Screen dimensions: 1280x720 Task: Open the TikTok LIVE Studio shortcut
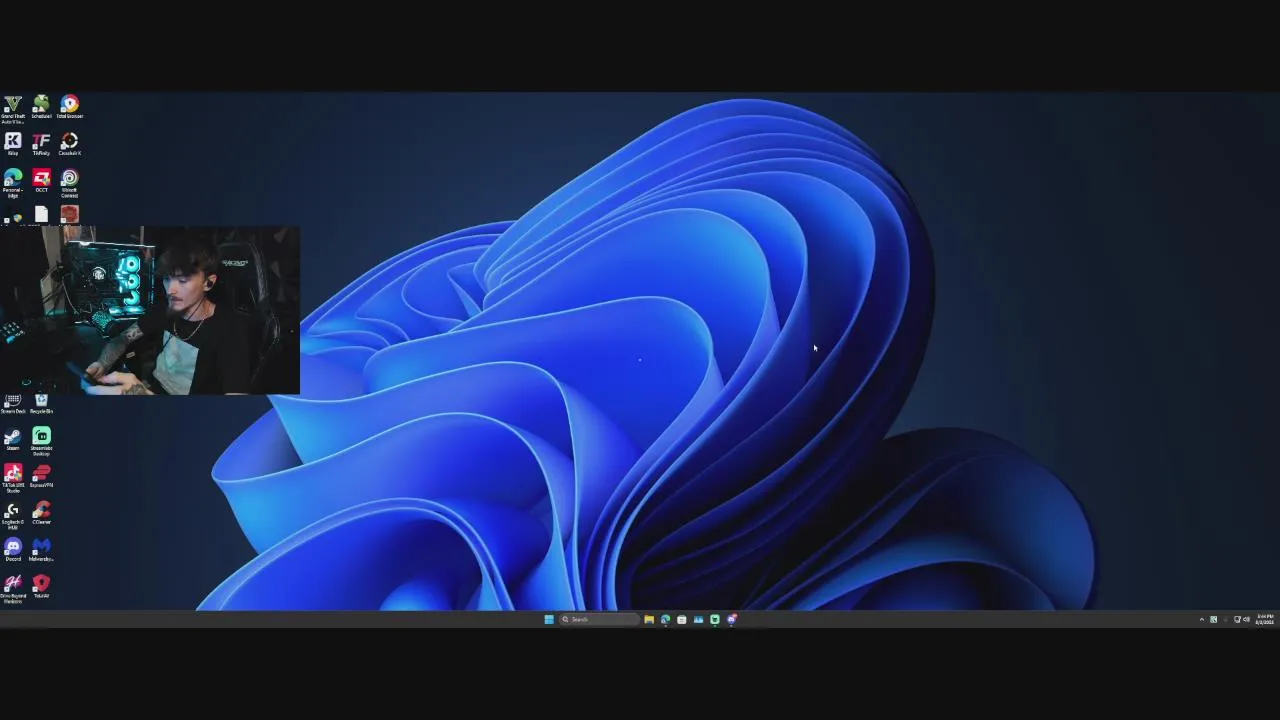(13, 478)
